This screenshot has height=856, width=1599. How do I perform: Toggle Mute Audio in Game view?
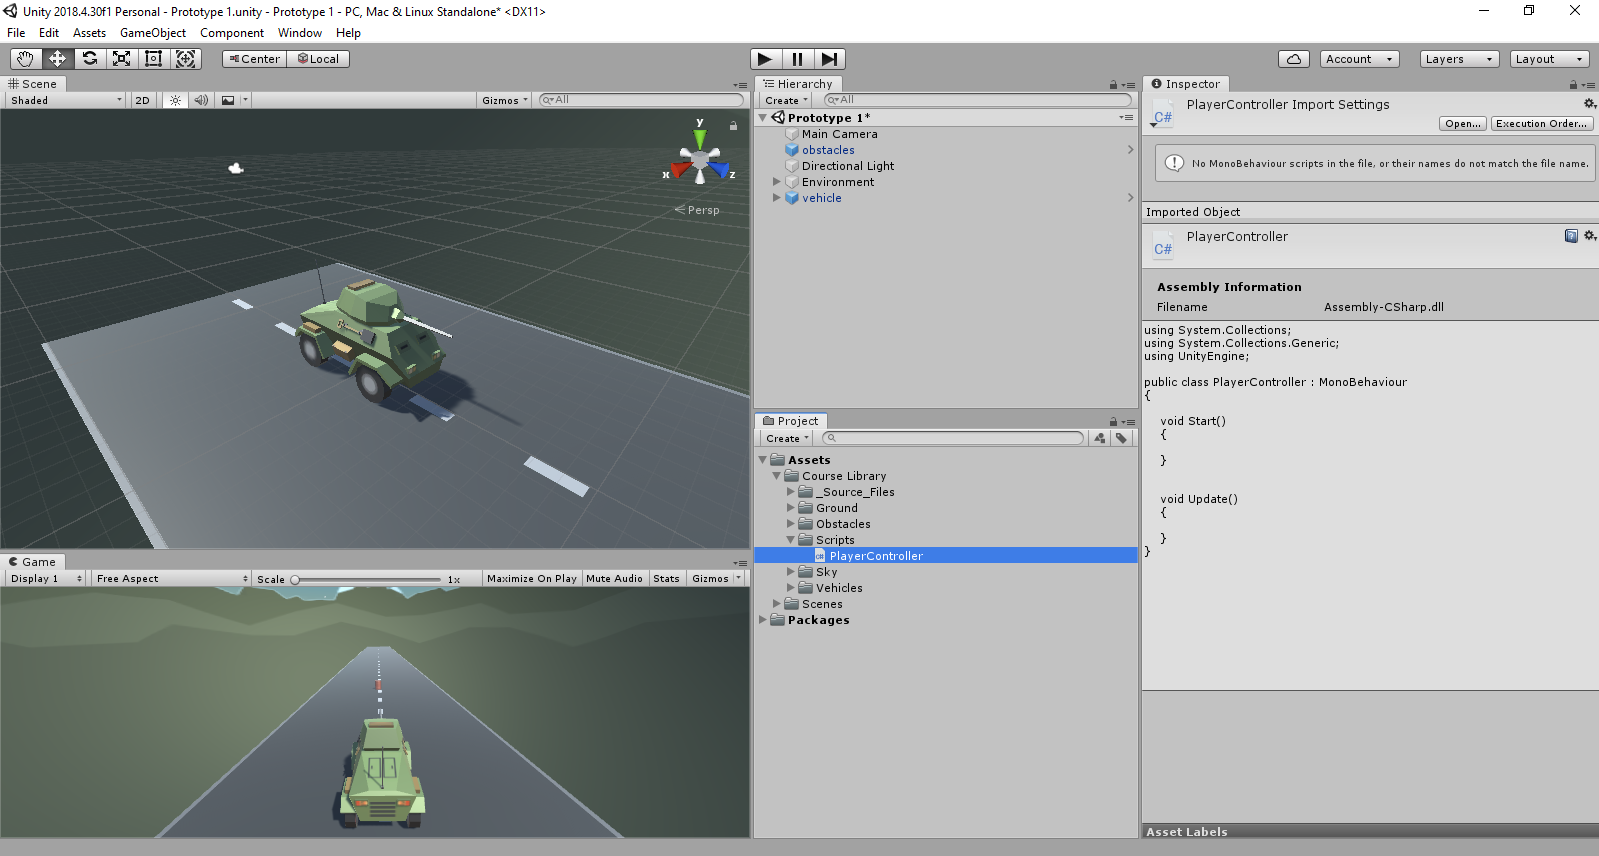(x=614, y=579)
